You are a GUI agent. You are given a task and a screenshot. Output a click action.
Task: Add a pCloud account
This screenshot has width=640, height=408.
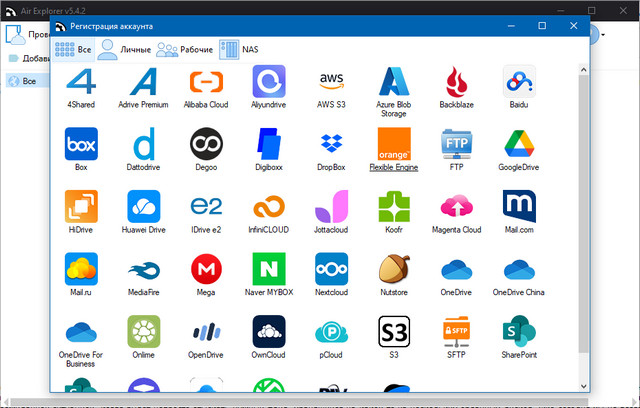(x=331, y=331)
